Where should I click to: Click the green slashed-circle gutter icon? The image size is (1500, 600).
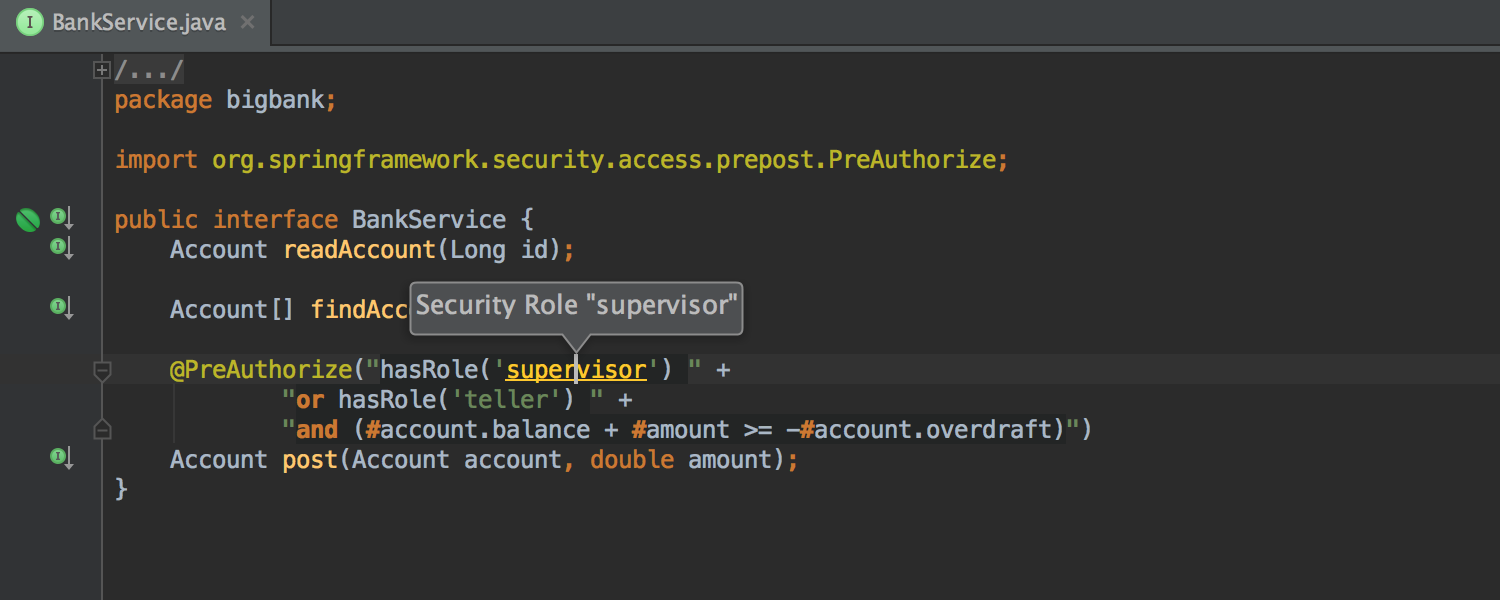[x=27, y=219]
